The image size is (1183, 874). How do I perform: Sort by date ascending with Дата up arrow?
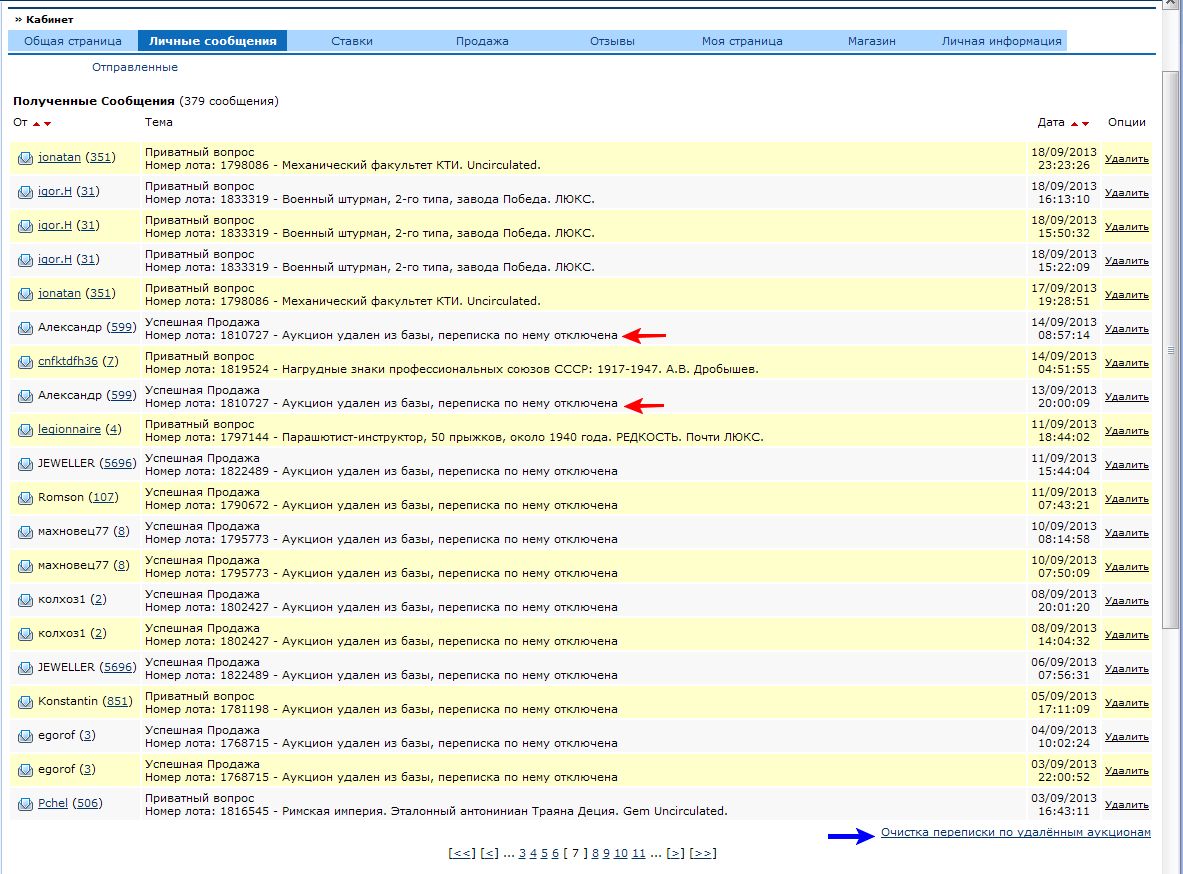tap(1074, 123)
